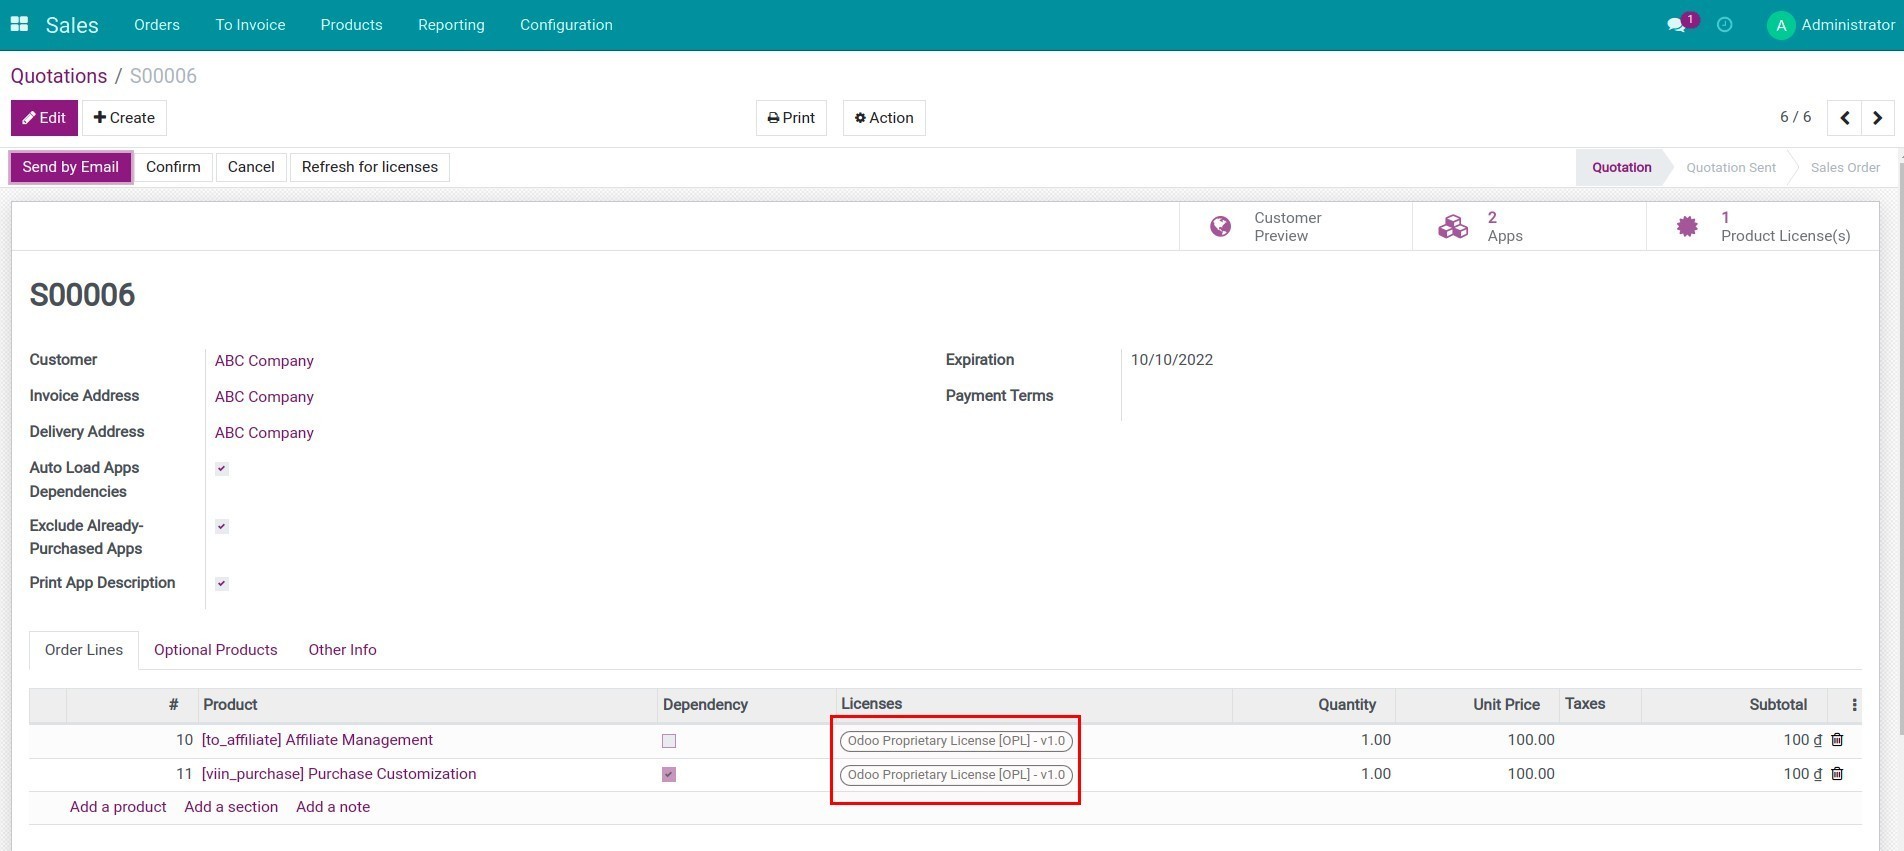Go to the next record arrow
1904x851 pixels.
coord(1877,118)
